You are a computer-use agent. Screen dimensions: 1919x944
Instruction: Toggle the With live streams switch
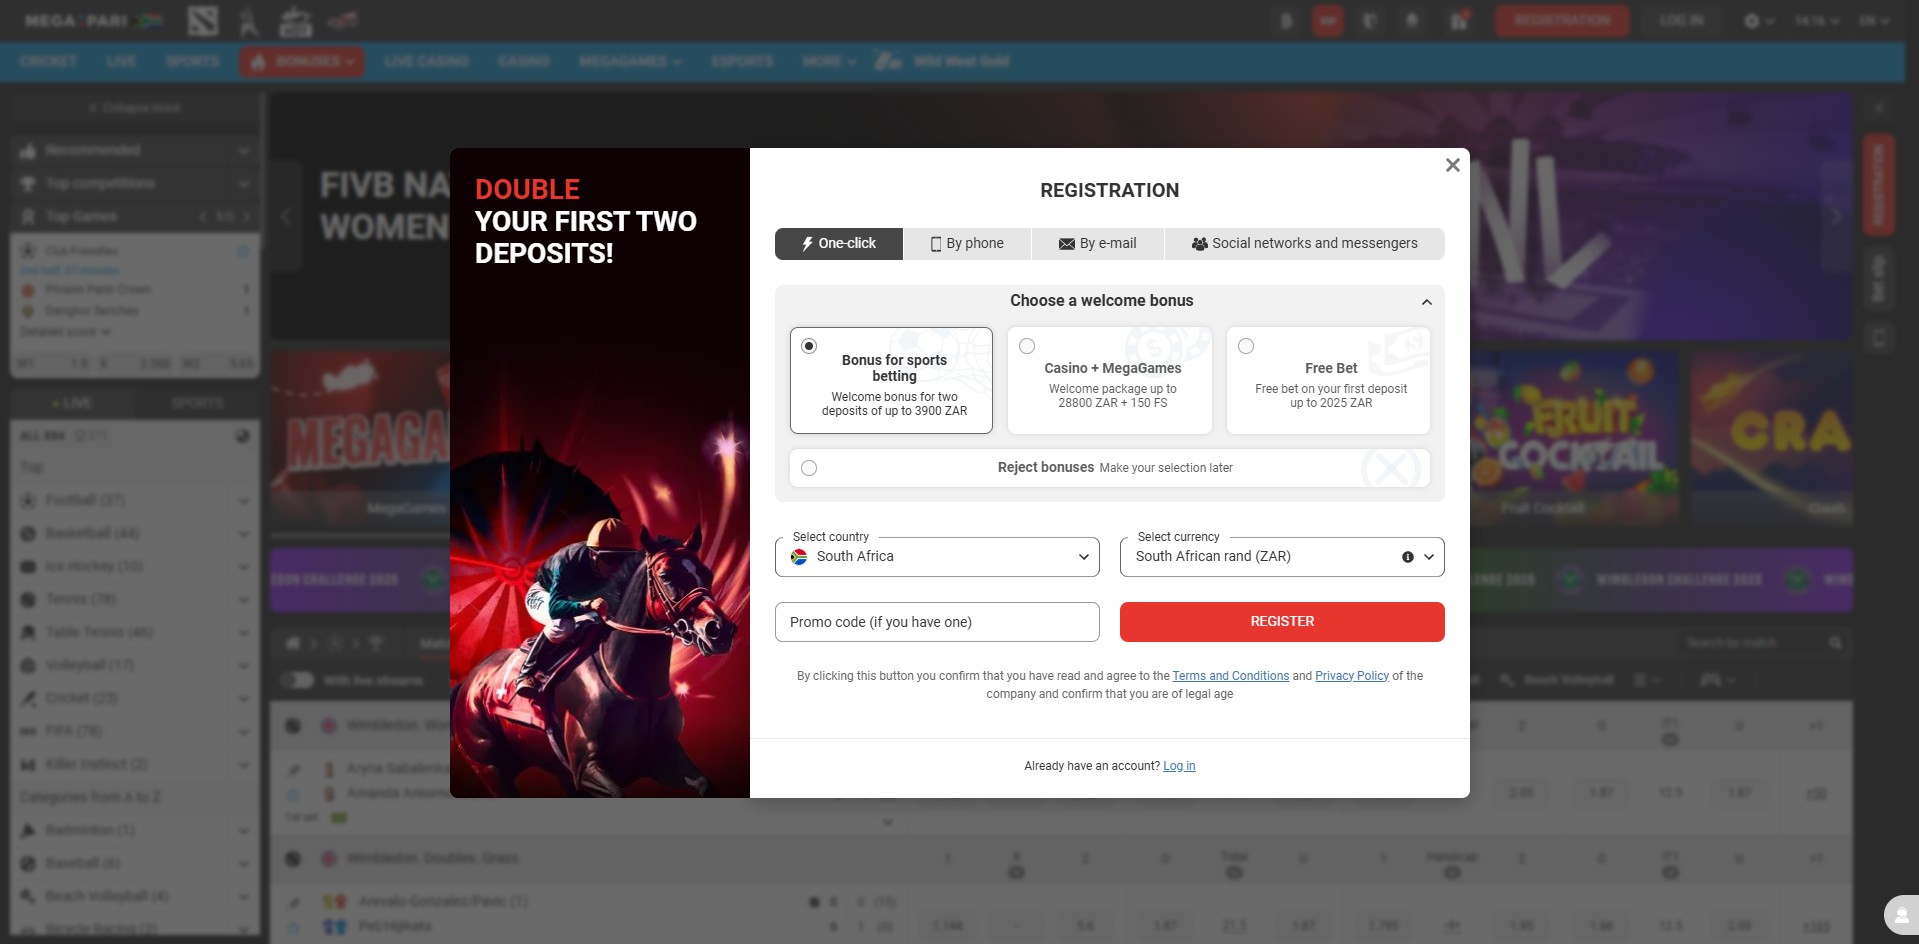click(300, 680)
